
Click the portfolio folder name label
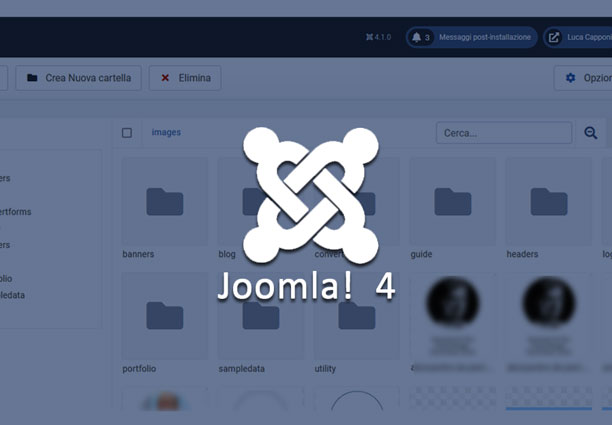(x=139, y=369)
